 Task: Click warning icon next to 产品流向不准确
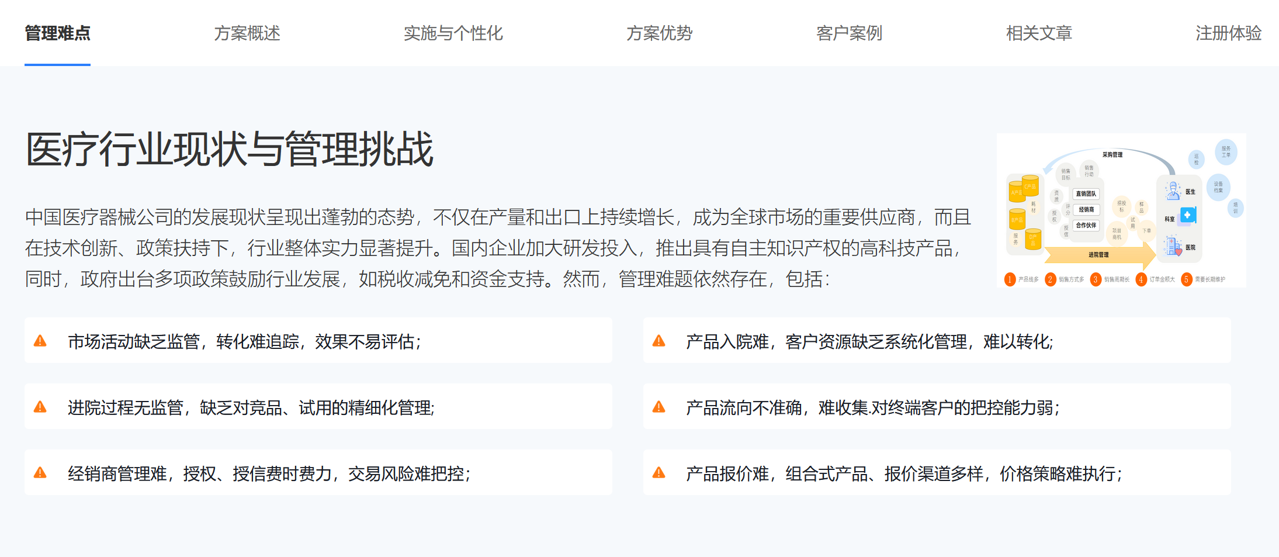click(x=659, y=407)
